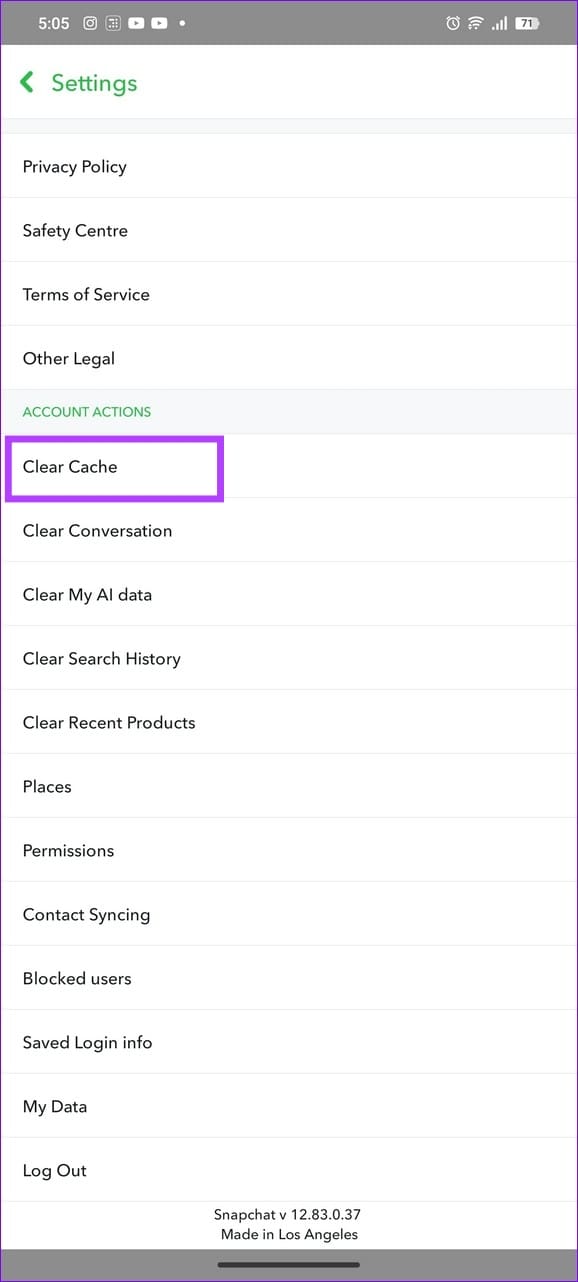Tap the YouTube notification icon
The height and width of the screenshot is (1282, 578).
point(137,23)
